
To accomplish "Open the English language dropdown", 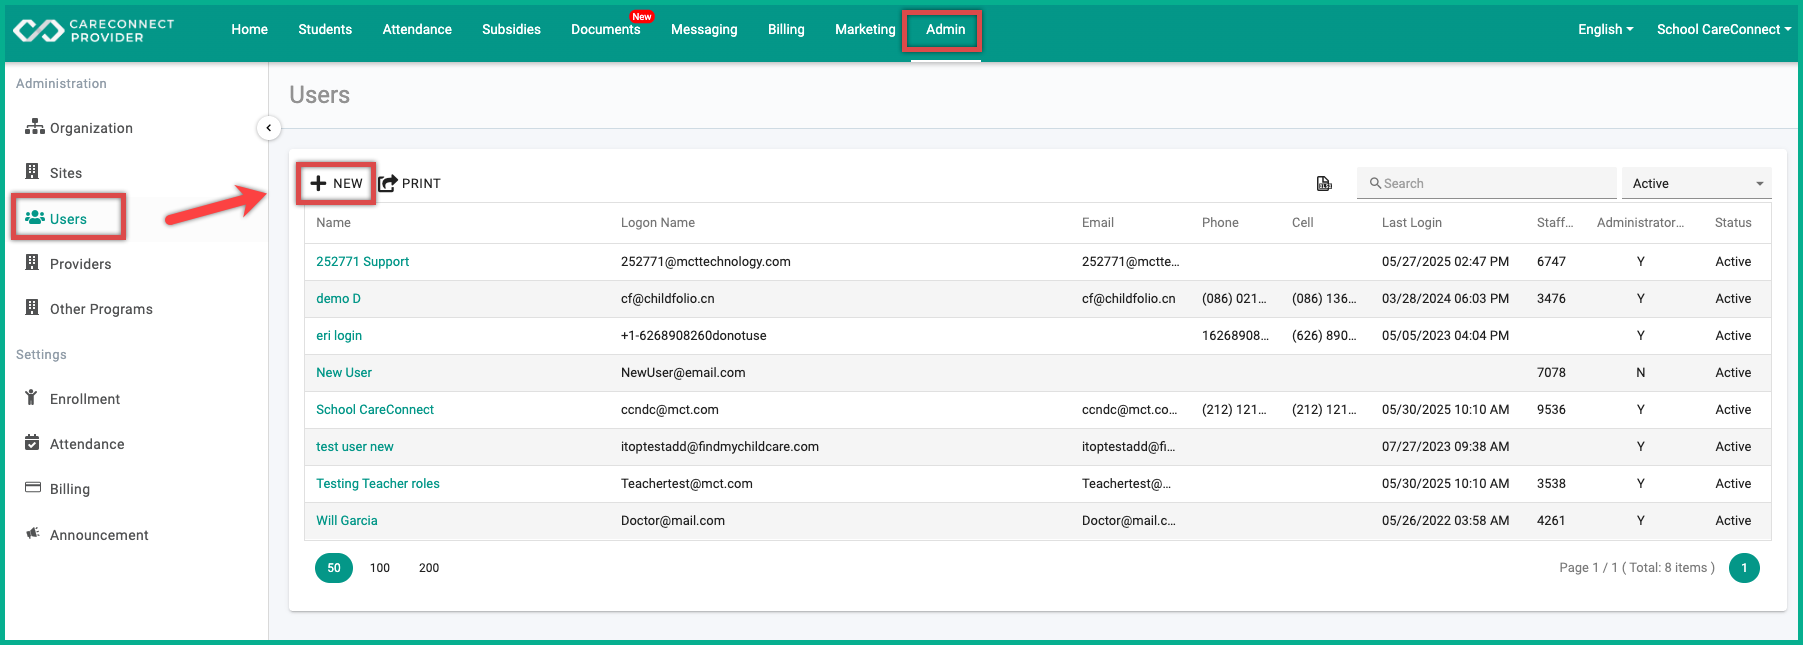I will pyautogui.click(x=1605, y=29).
